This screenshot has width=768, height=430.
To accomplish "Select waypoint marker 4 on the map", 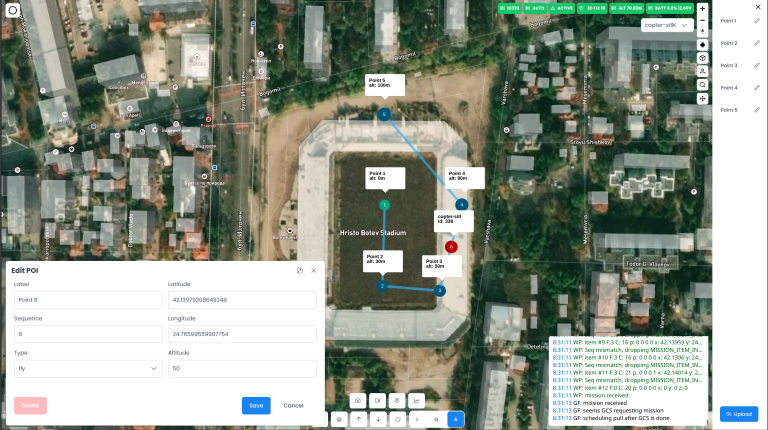I will click(x=461, y=205).
